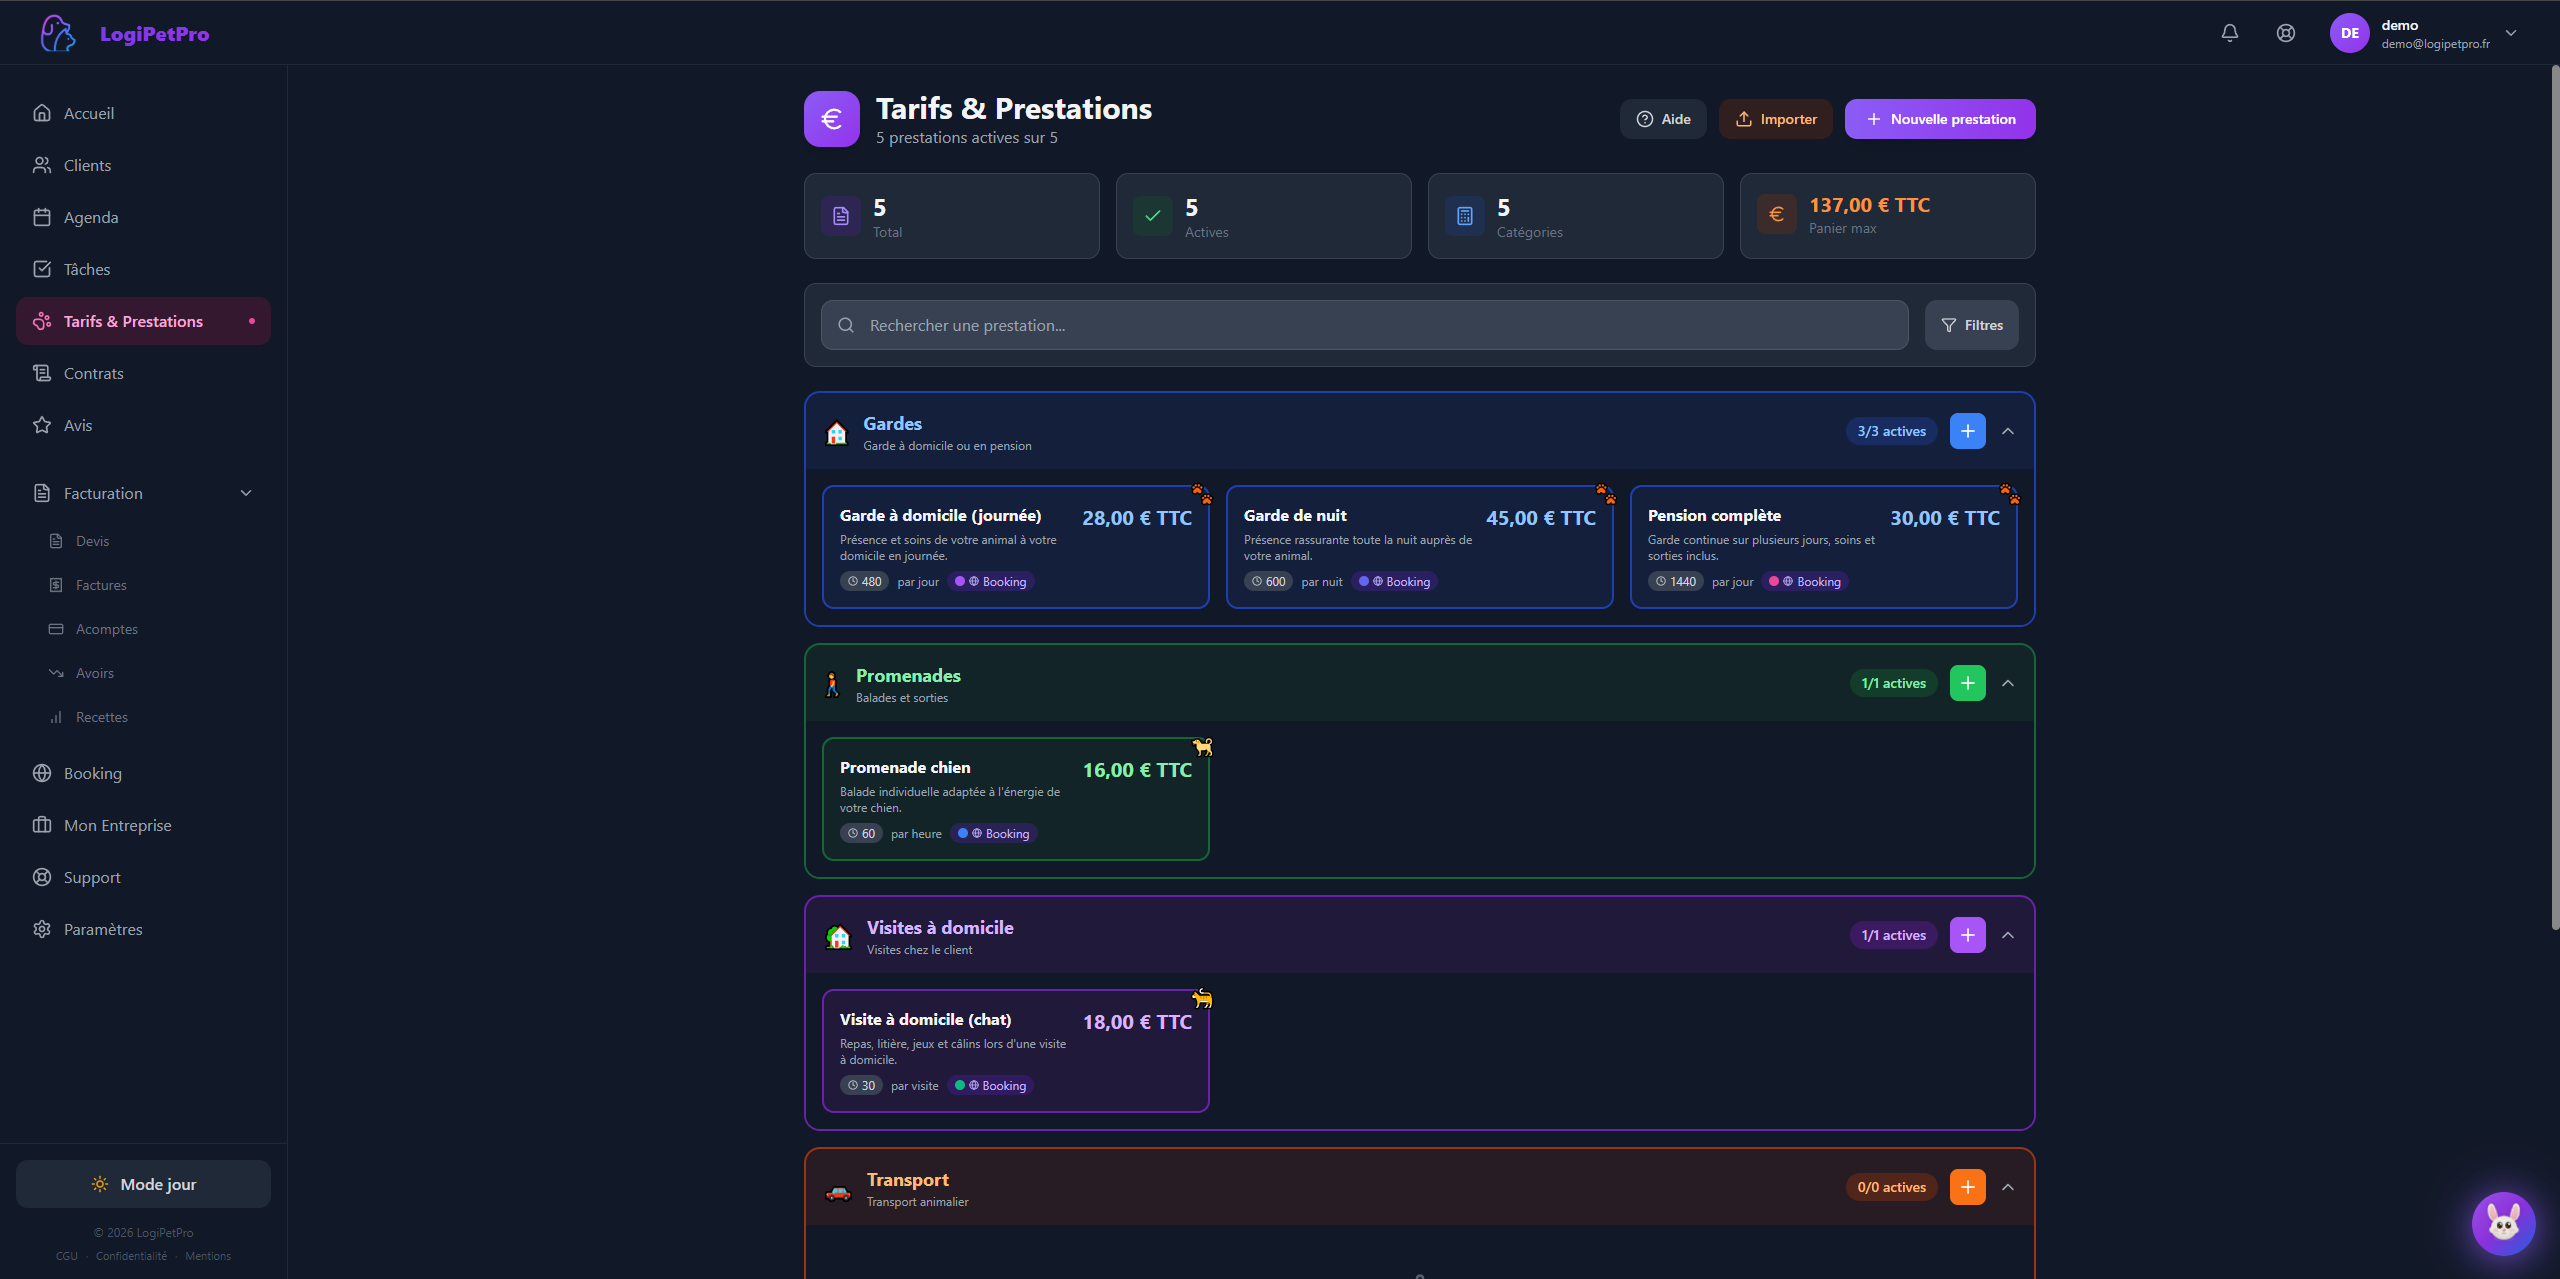Add a prestation to Transport category
Screen dimensions: 2560x1279
pos(1967,1187)
